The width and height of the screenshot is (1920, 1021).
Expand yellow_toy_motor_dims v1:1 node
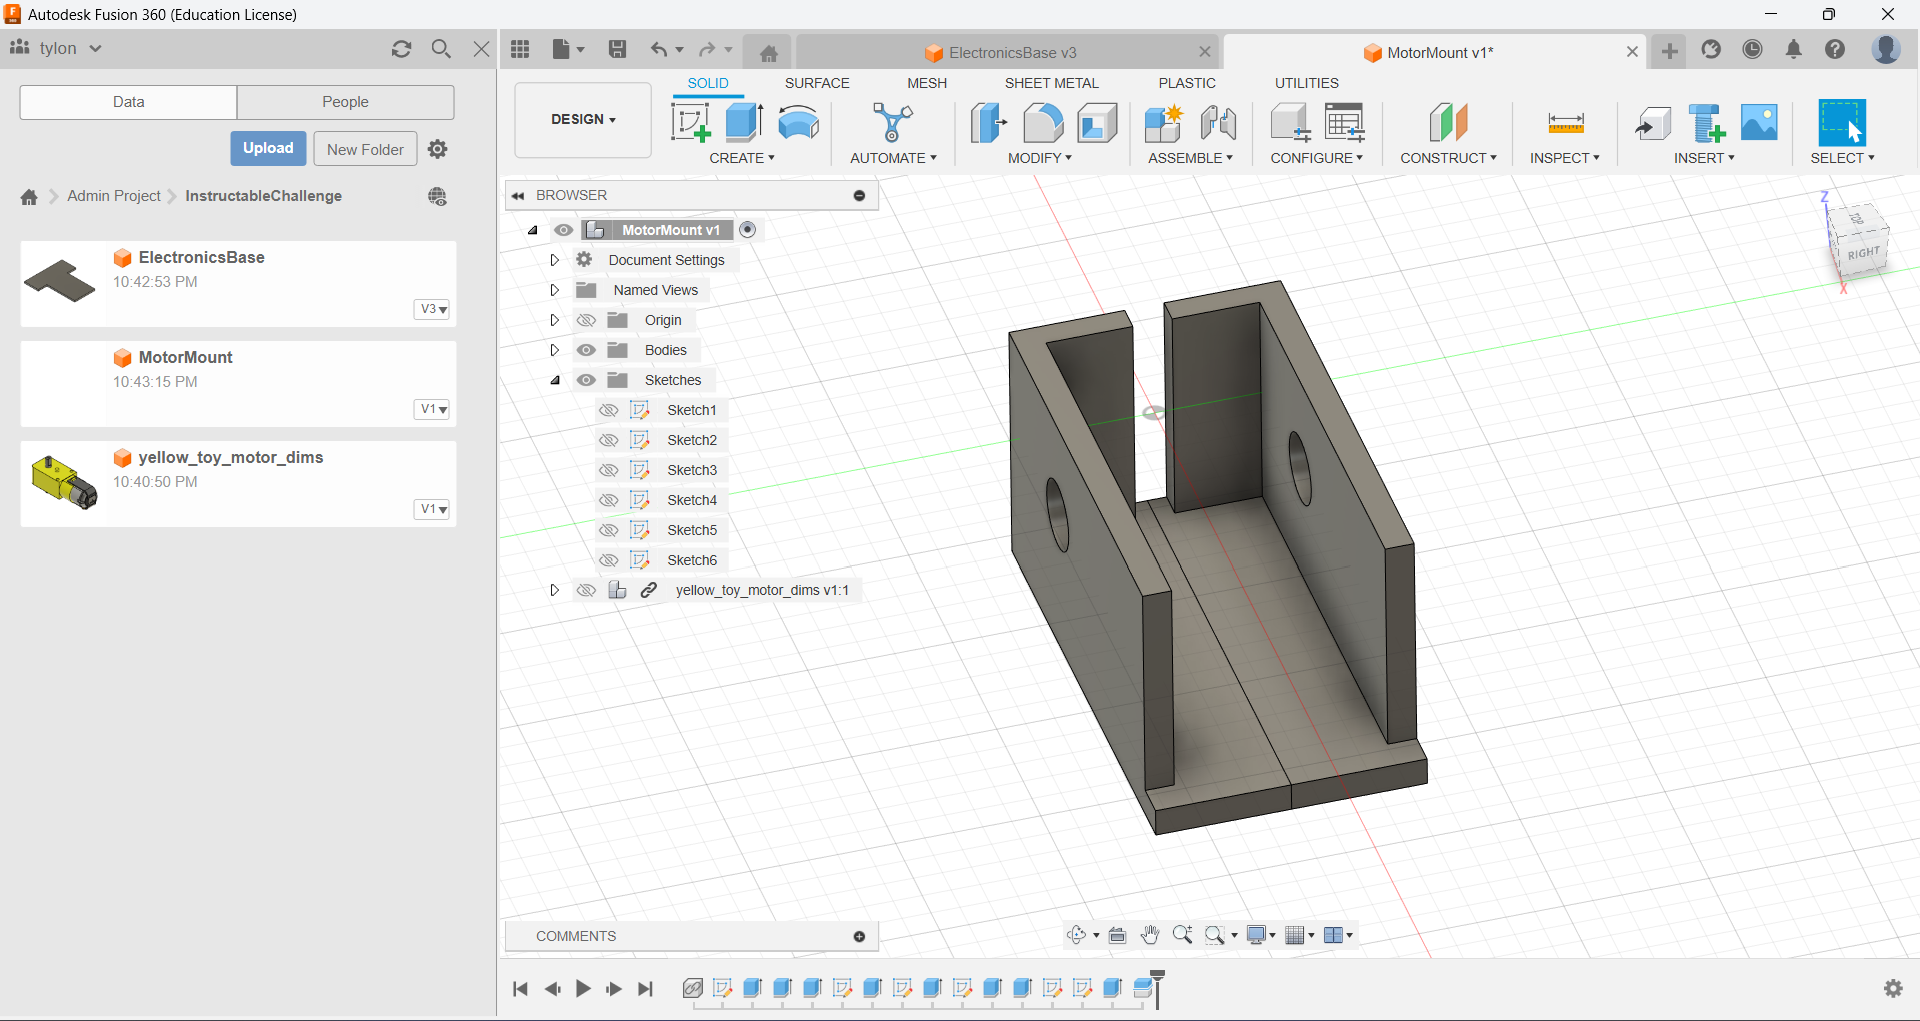554,590
